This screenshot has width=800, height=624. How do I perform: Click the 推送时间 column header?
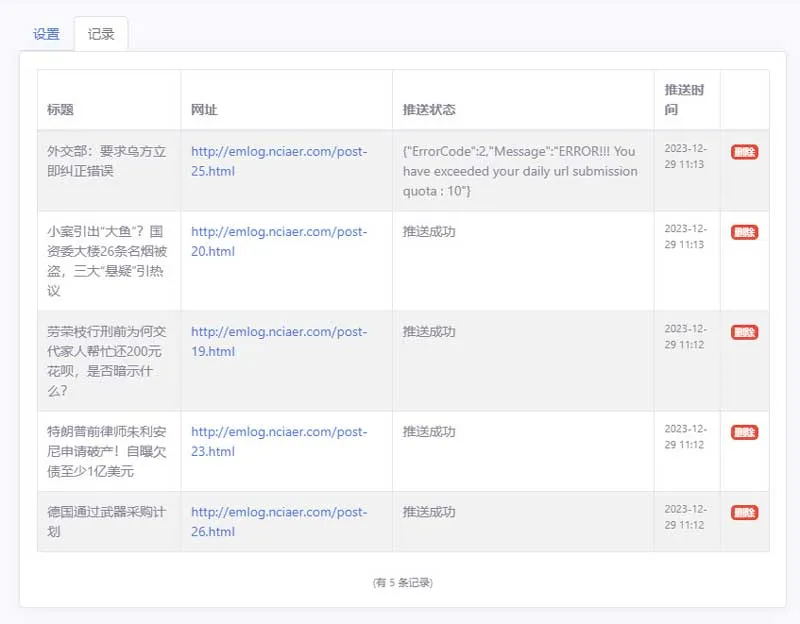[x=684, y=99]
